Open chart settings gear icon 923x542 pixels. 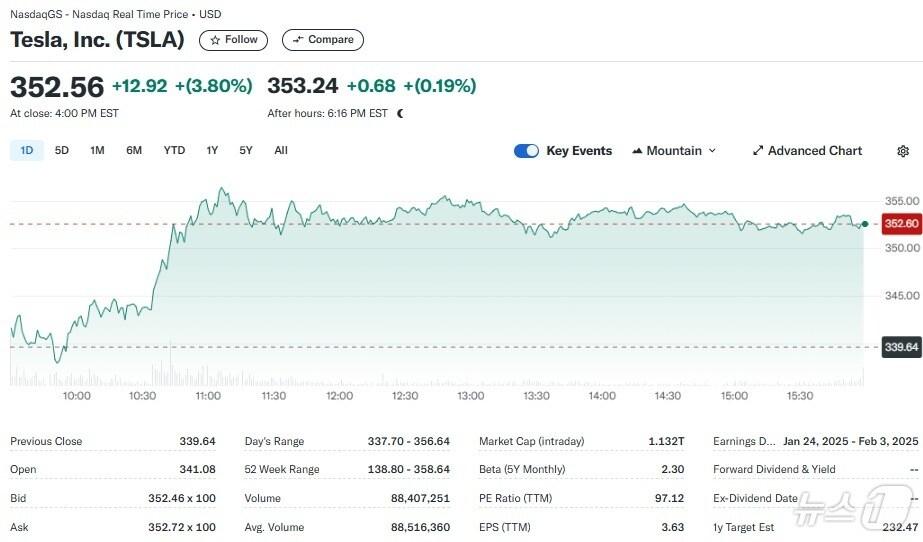click(x=903, y=151)
